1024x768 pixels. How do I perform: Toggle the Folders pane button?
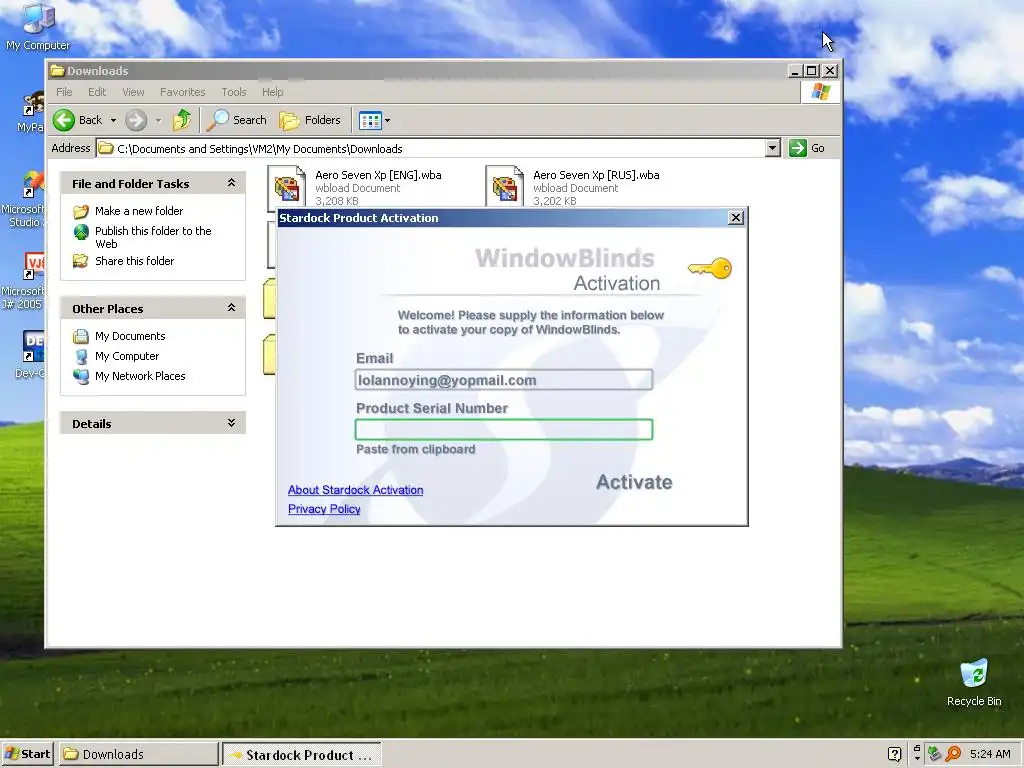(x=310, y=120)
